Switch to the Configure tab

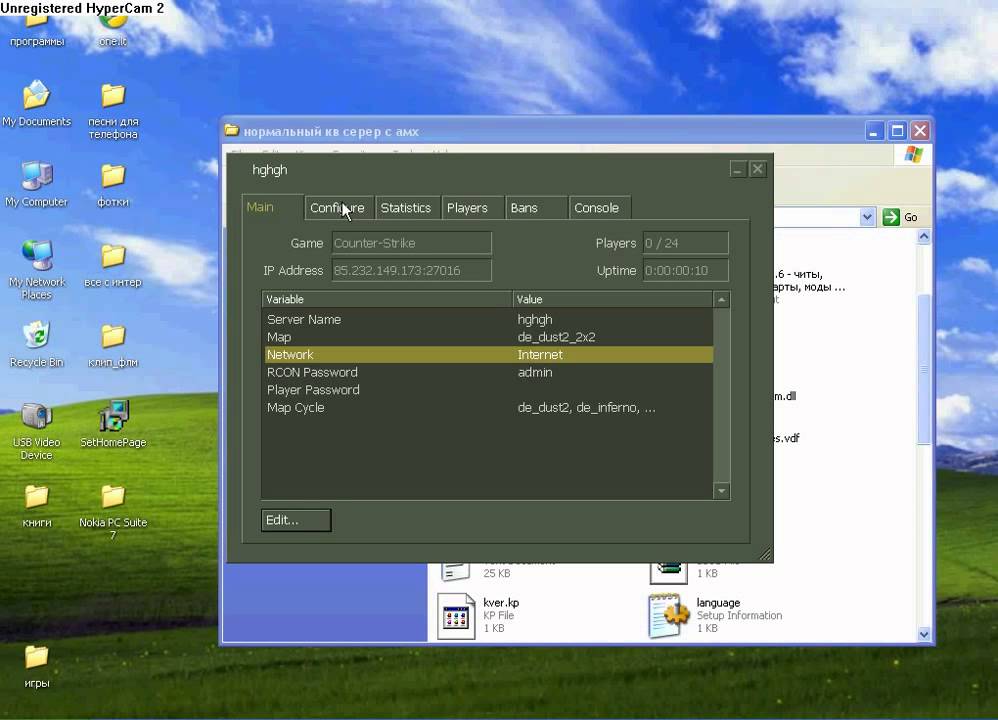(x=337, y=208)
